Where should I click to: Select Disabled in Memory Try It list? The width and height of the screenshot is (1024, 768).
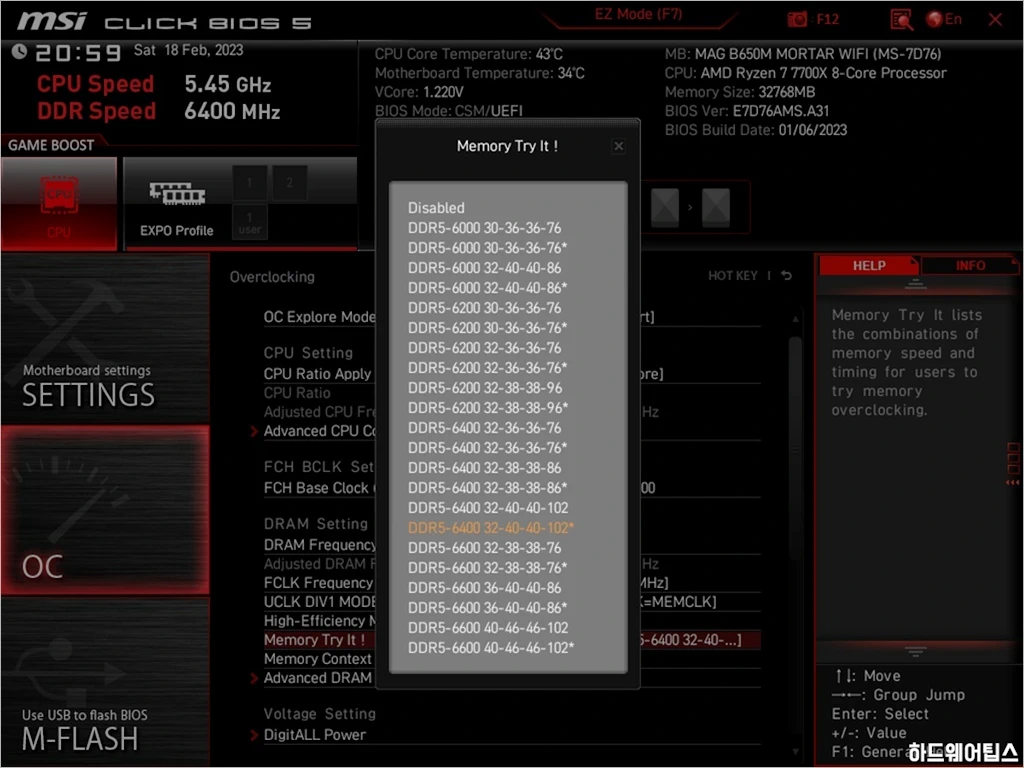coord(436,208)
